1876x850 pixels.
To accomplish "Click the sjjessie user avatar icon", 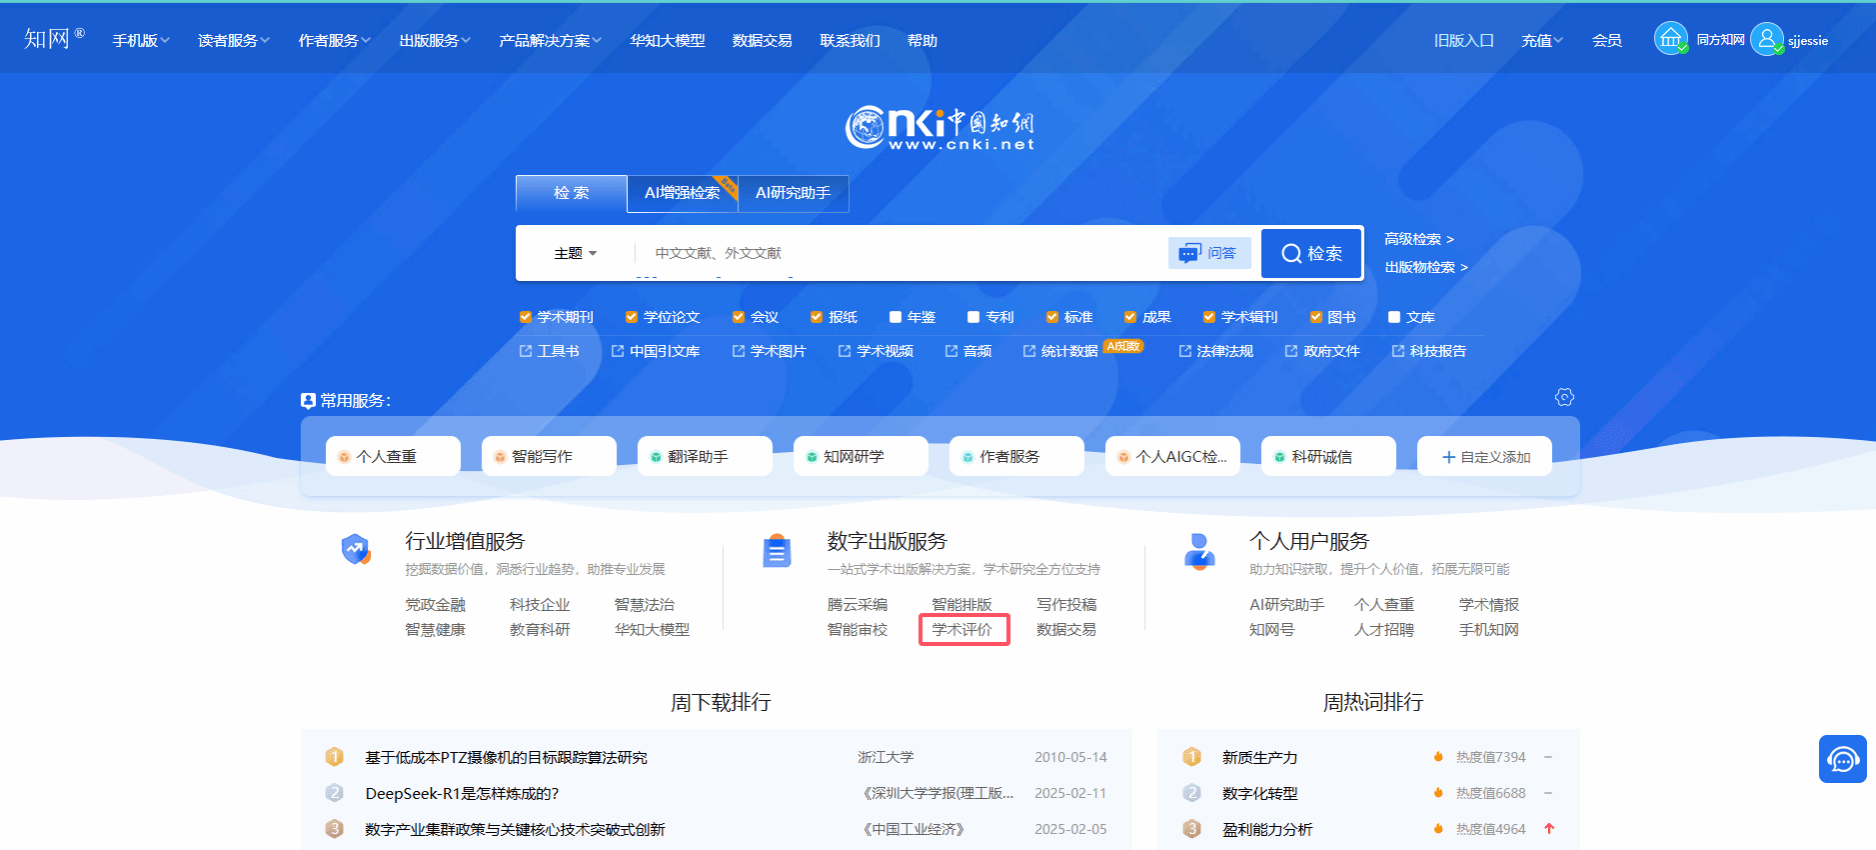I will pyautogui.click(x=1767, y=39).
